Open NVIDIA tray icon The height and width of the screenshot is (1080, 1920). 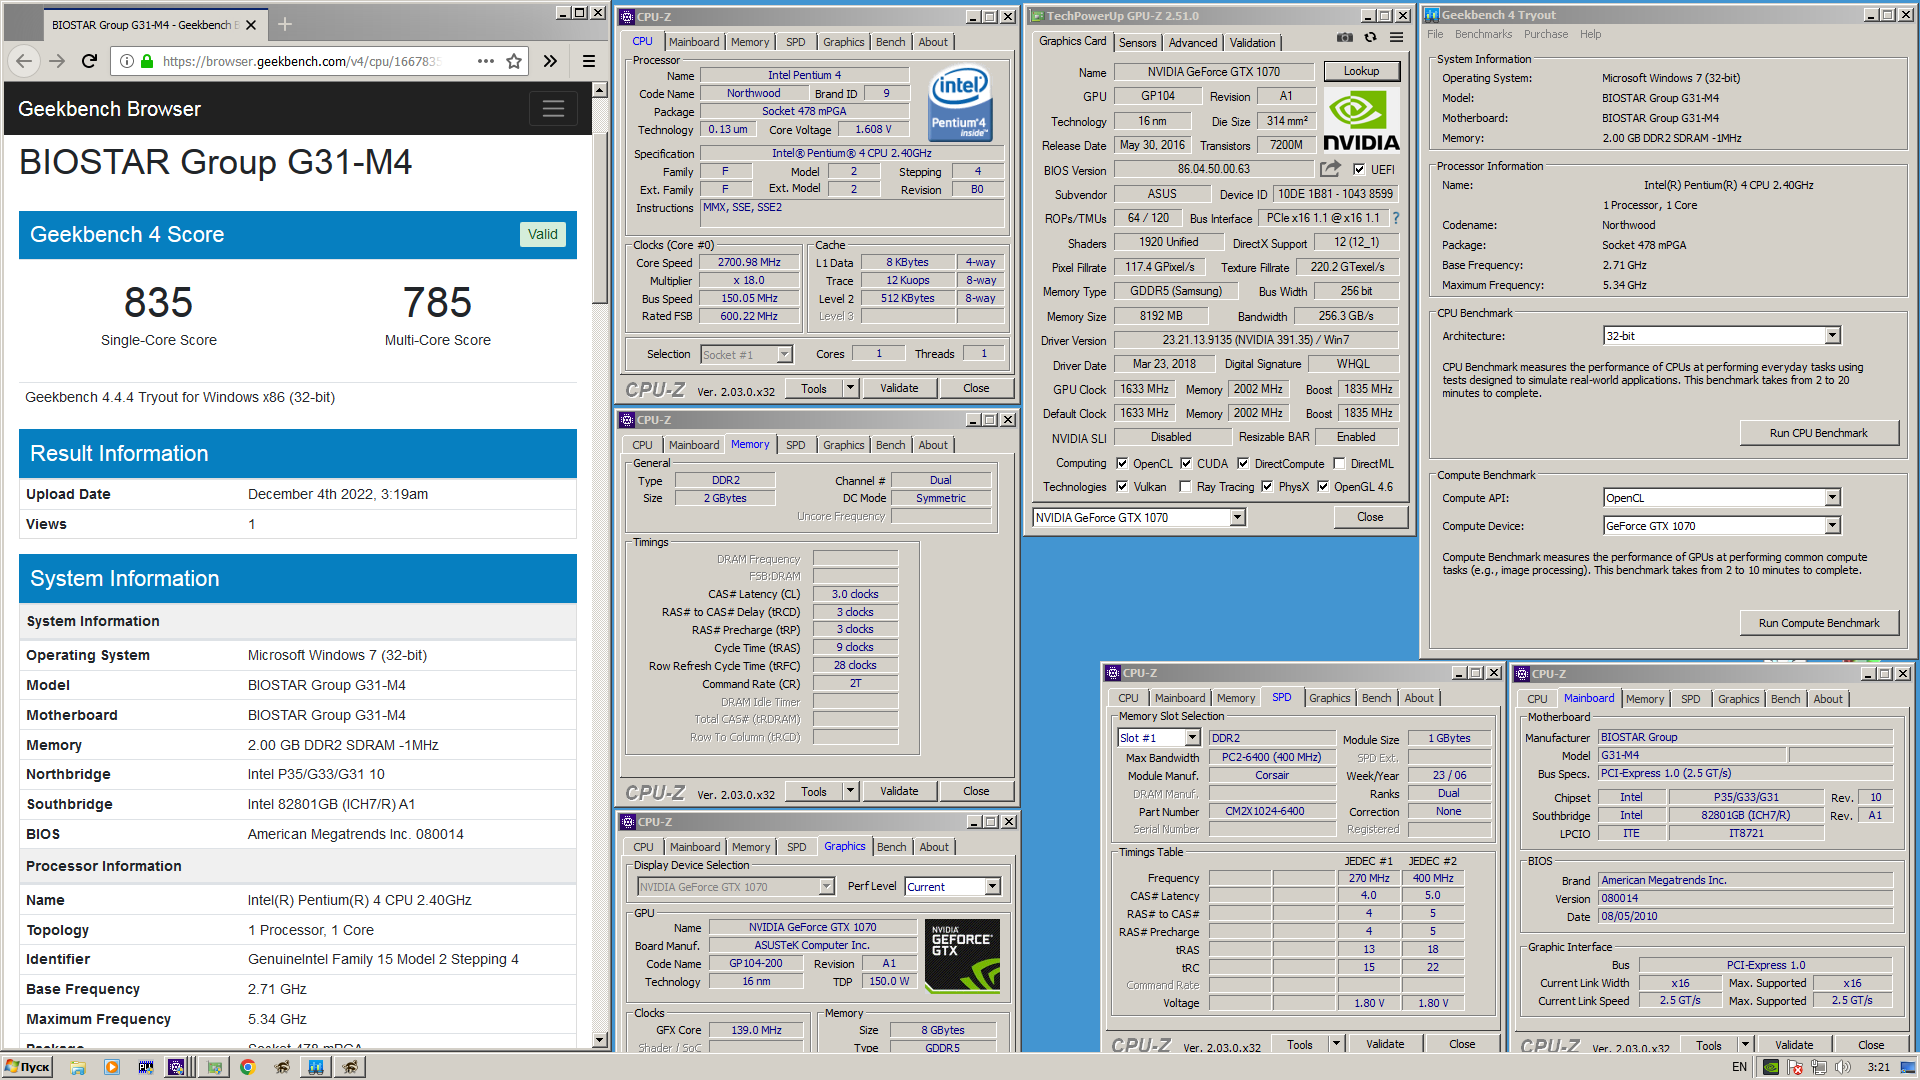(1771, 1067)
